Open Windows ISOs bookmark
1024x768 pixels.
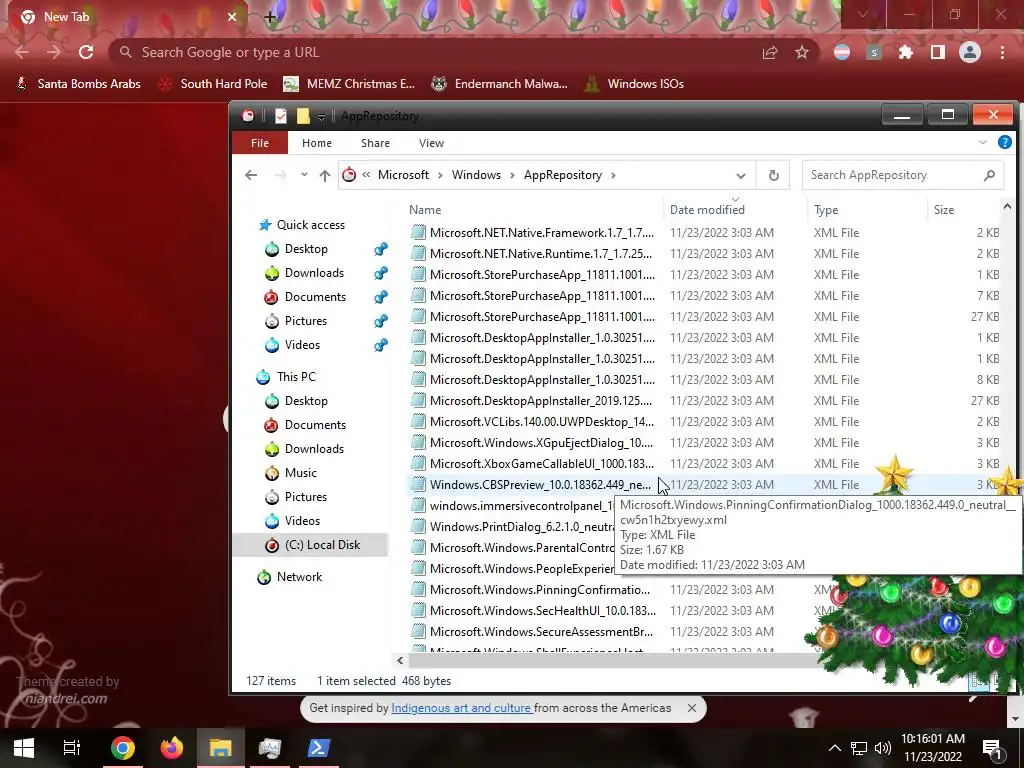(x=635, y=84)
